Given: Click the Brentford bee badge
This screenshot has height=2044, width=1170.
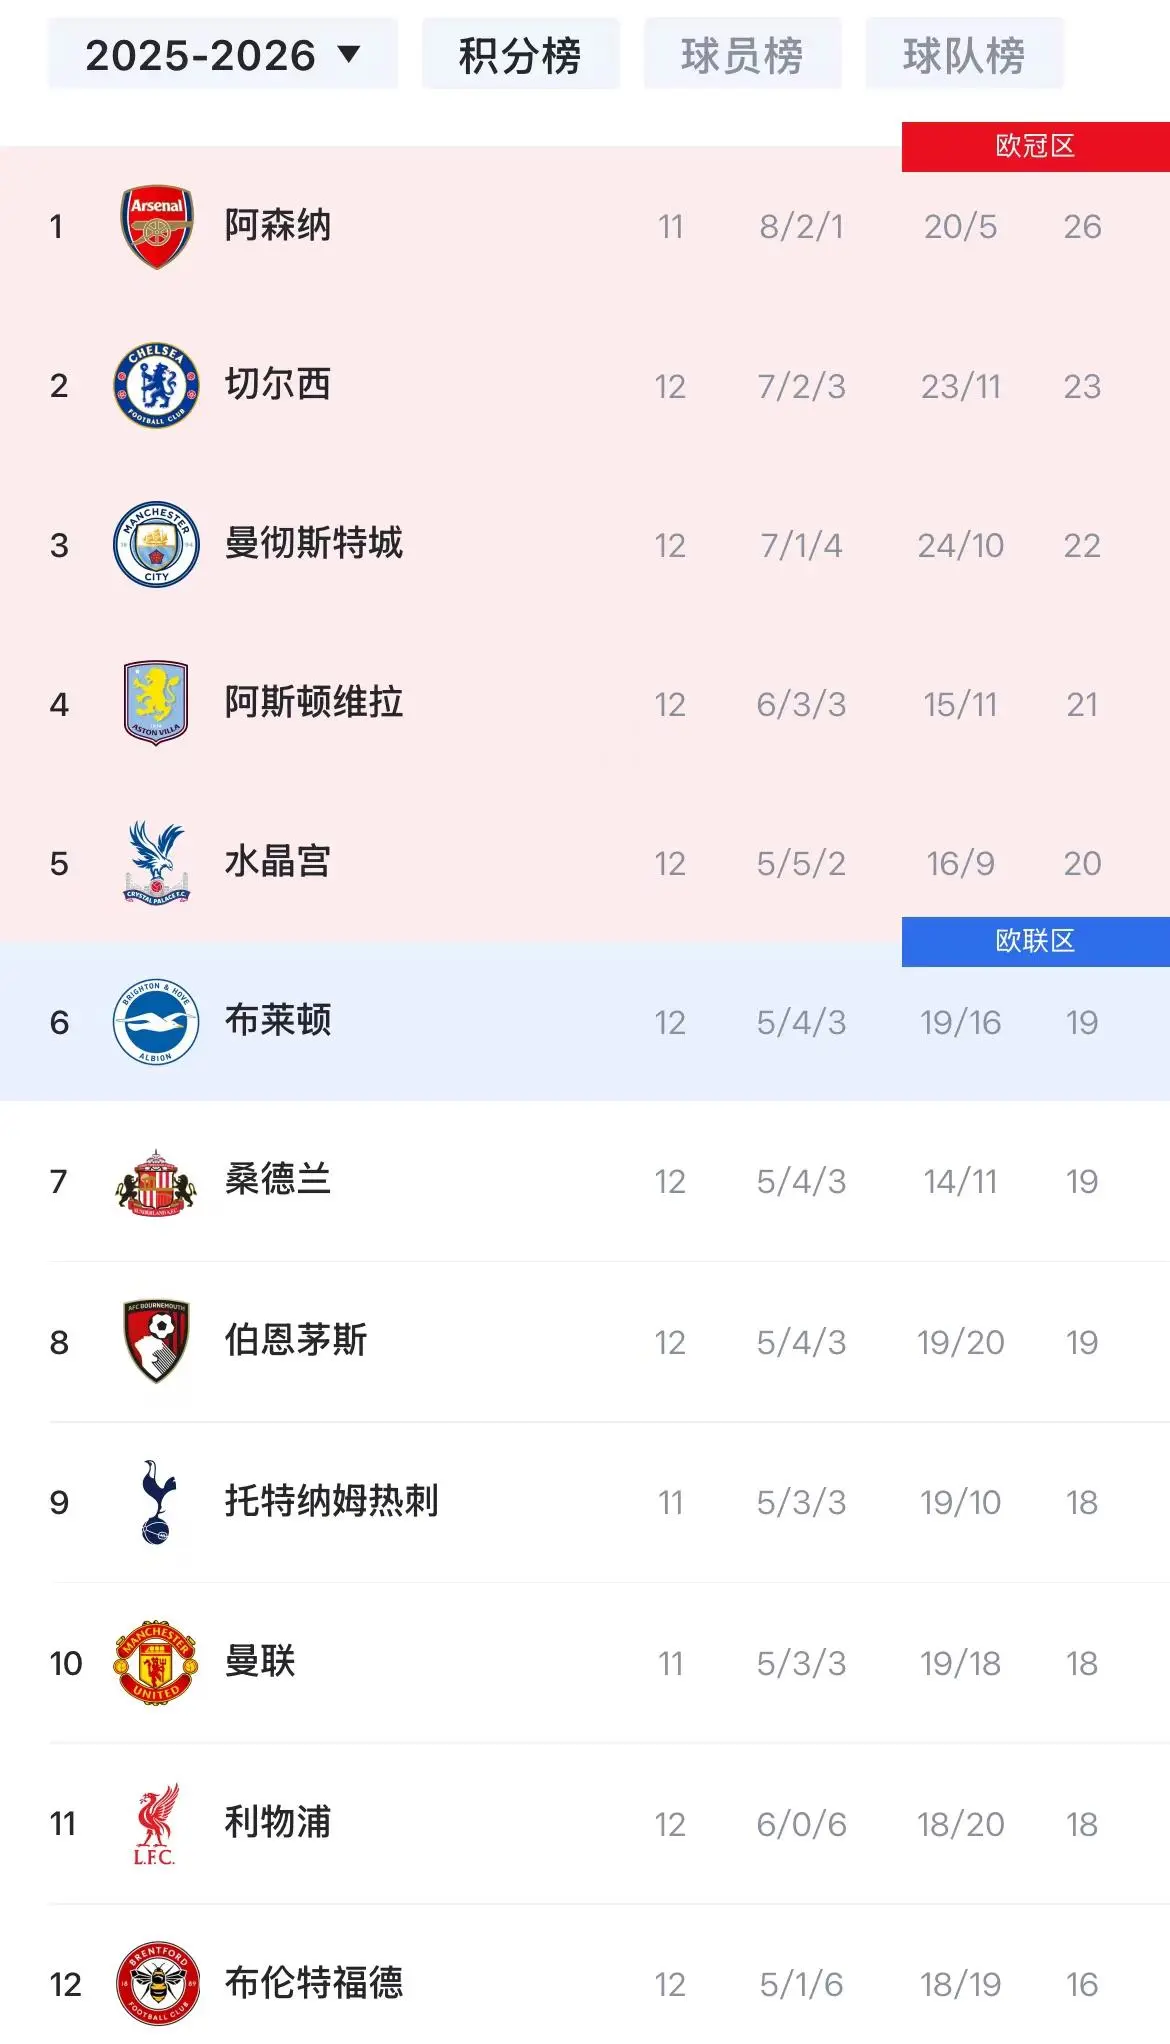Looking at the screenshot, I should pos(156,1984).
